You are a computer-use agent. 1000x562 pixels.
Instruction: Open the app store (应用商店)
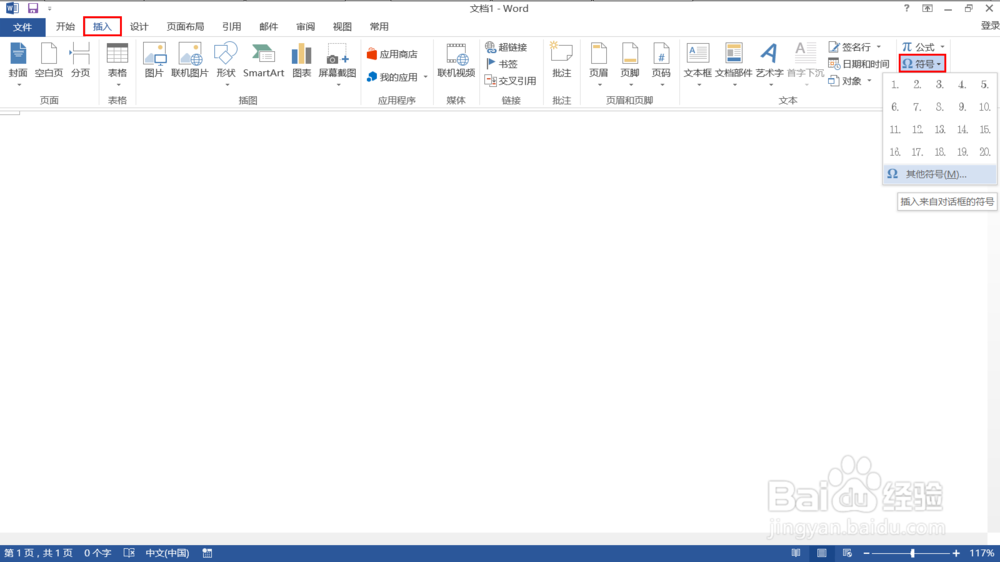point(392,54)
